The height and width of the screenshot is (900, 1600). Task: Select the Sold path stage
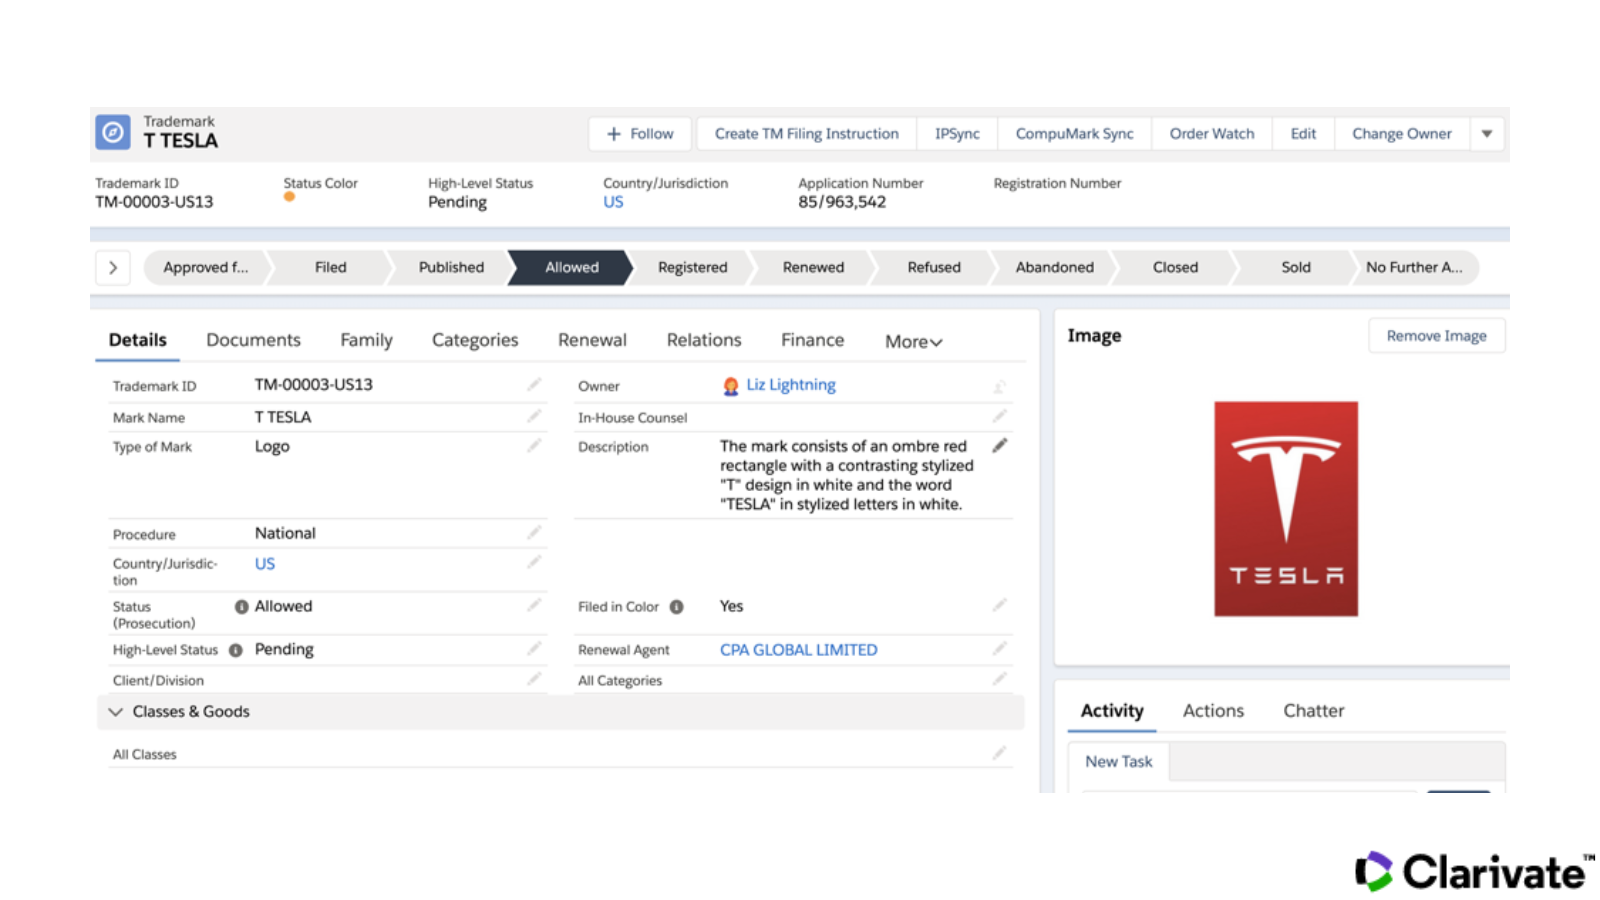coord(1296,267)
